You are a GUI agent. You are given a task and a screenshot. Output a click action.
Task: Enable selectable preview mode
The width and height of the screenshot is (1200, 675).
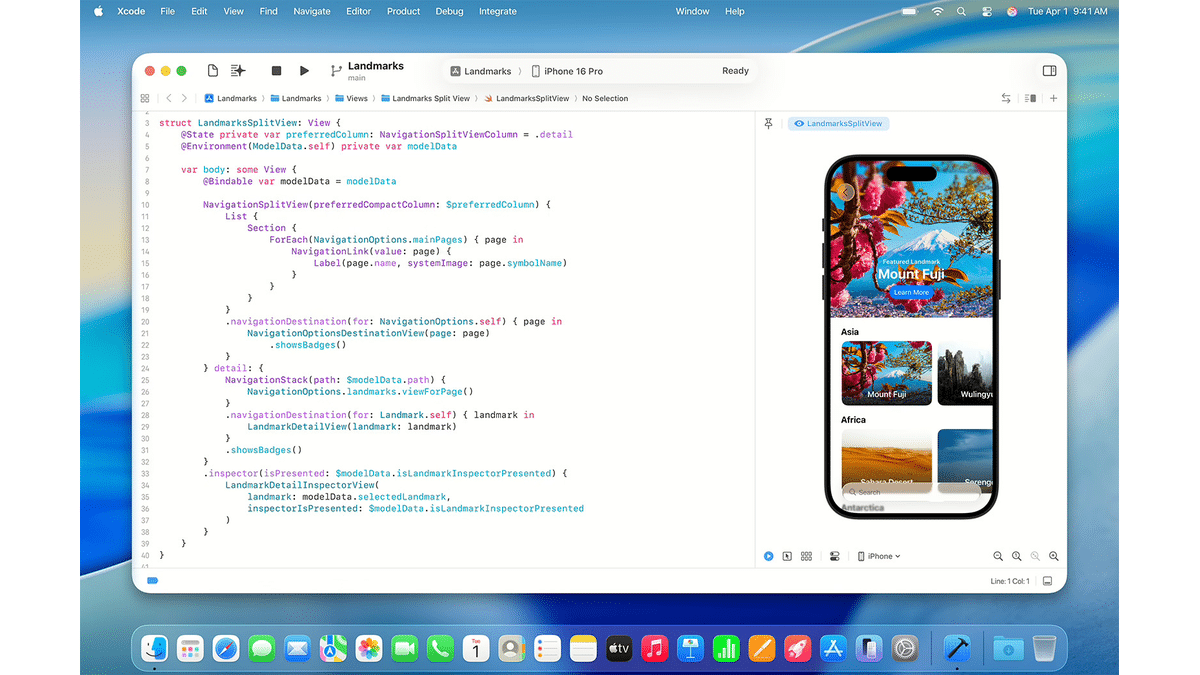[787, 556]
